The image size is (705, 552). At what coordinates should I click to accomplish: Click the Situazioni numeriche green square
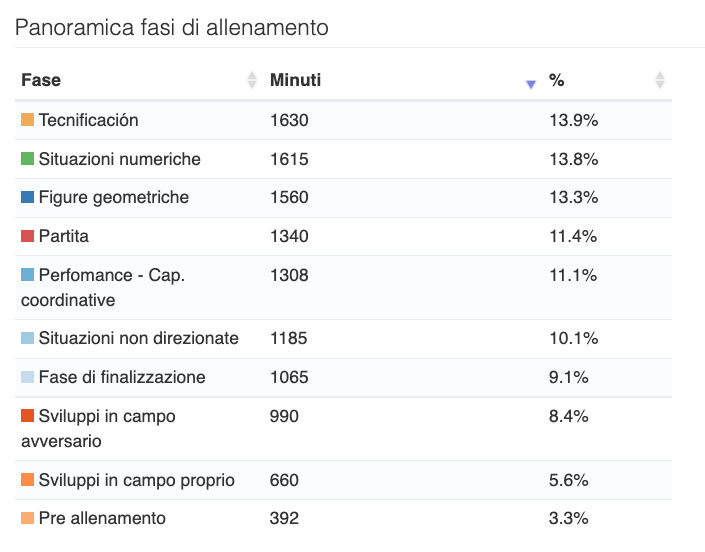[28, 159]
